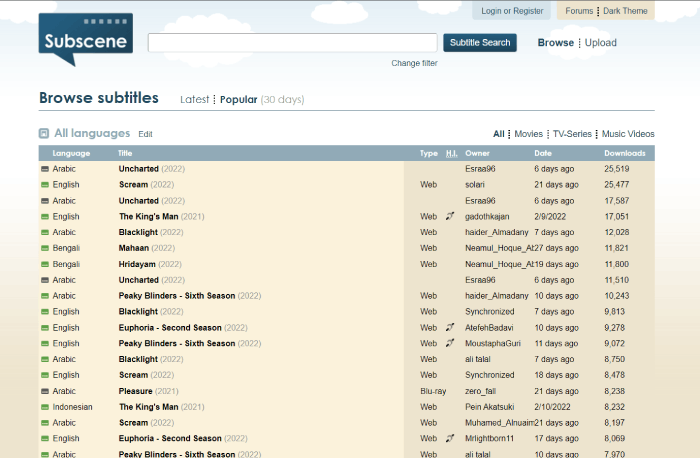Click the rating icon beside English The King's Man

(45, 217)
